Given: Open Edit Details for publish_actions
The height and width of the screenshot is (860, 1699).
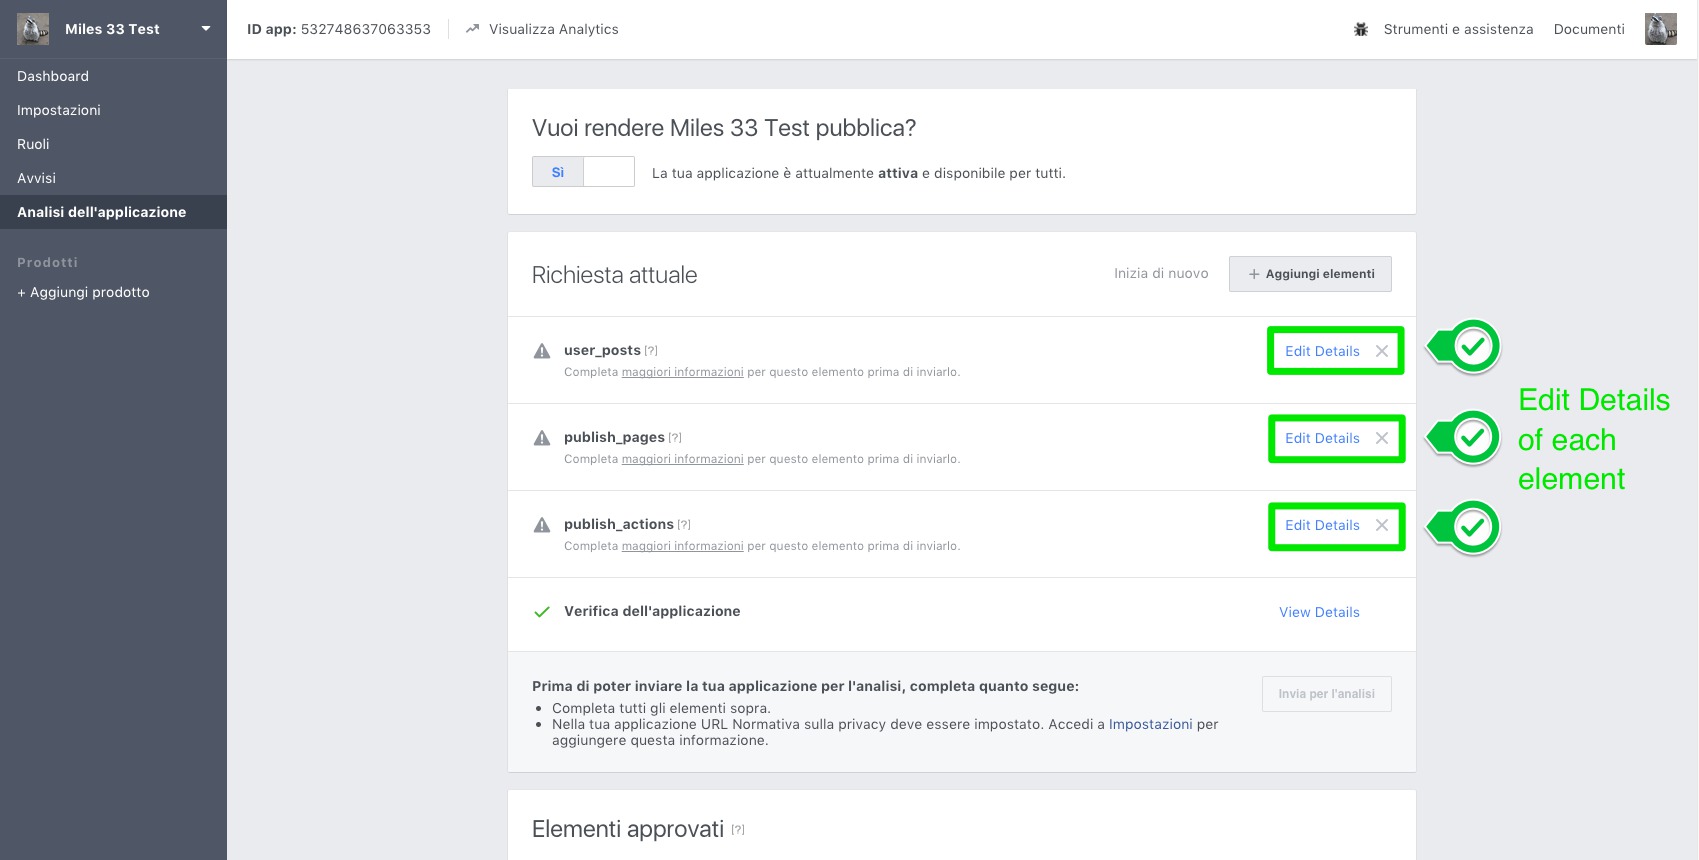Looking at the screenshot, I should (1322, 525).
